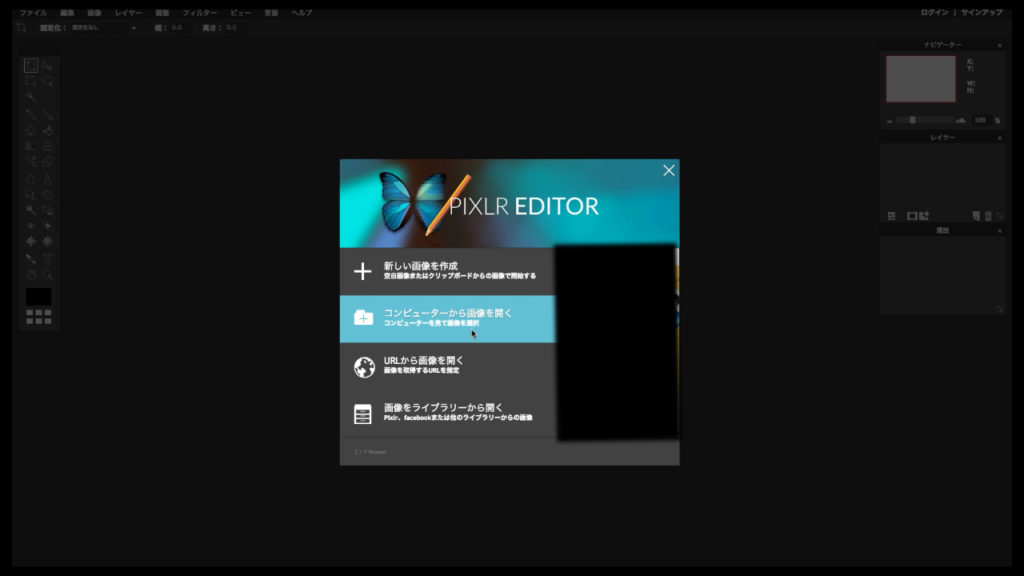This screenshot has width=1024, height=576.
Task: Click the サインアップ link
Action: coord(982,12)
